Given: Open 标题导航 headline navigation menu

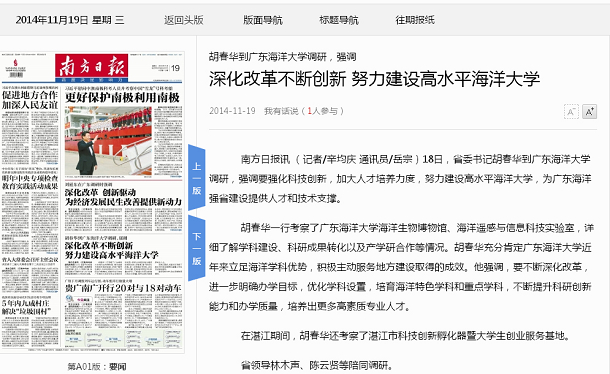Looking at the screenshot, I should [x=339, y=20].
